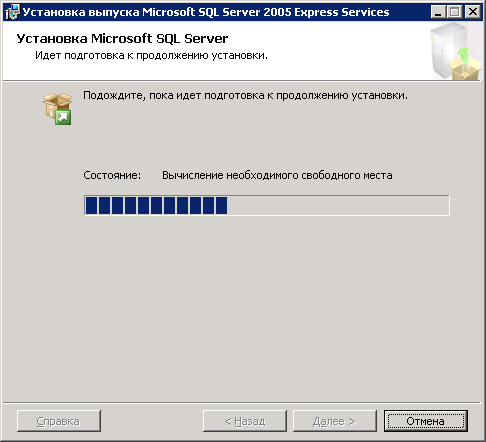486x442 pixels.
Task: Click the Справка help button
Action: (x=59, y=421)
